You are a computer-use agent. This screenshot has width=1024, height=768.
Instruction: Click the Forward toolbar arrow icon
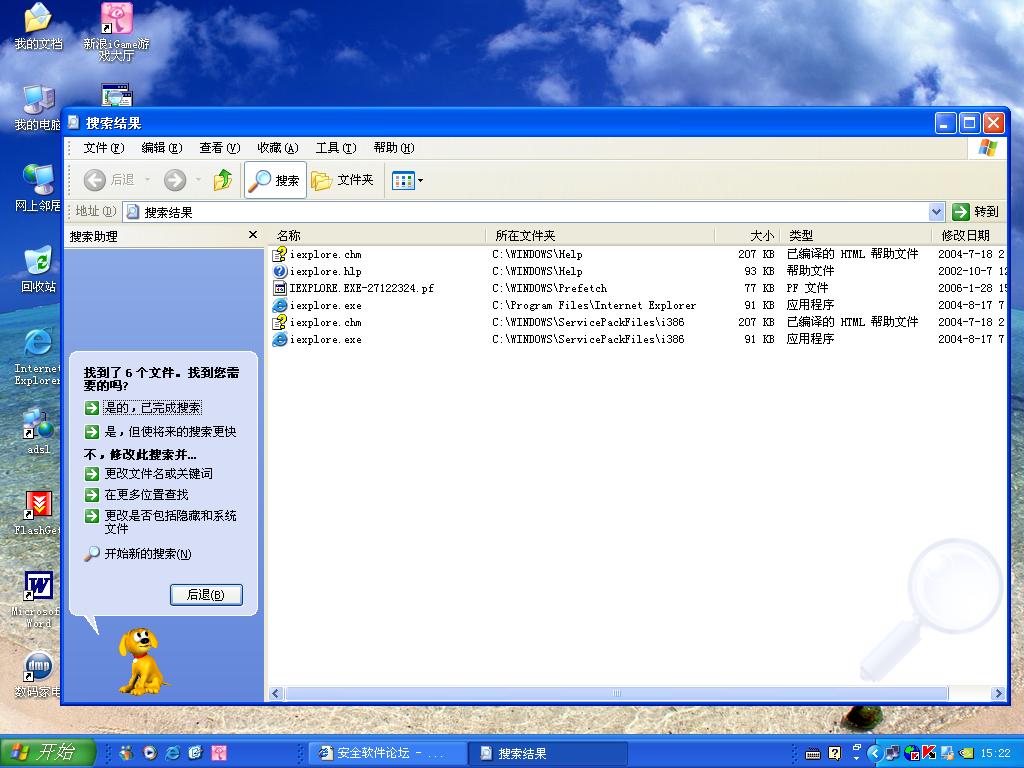(x=175, y=180)
